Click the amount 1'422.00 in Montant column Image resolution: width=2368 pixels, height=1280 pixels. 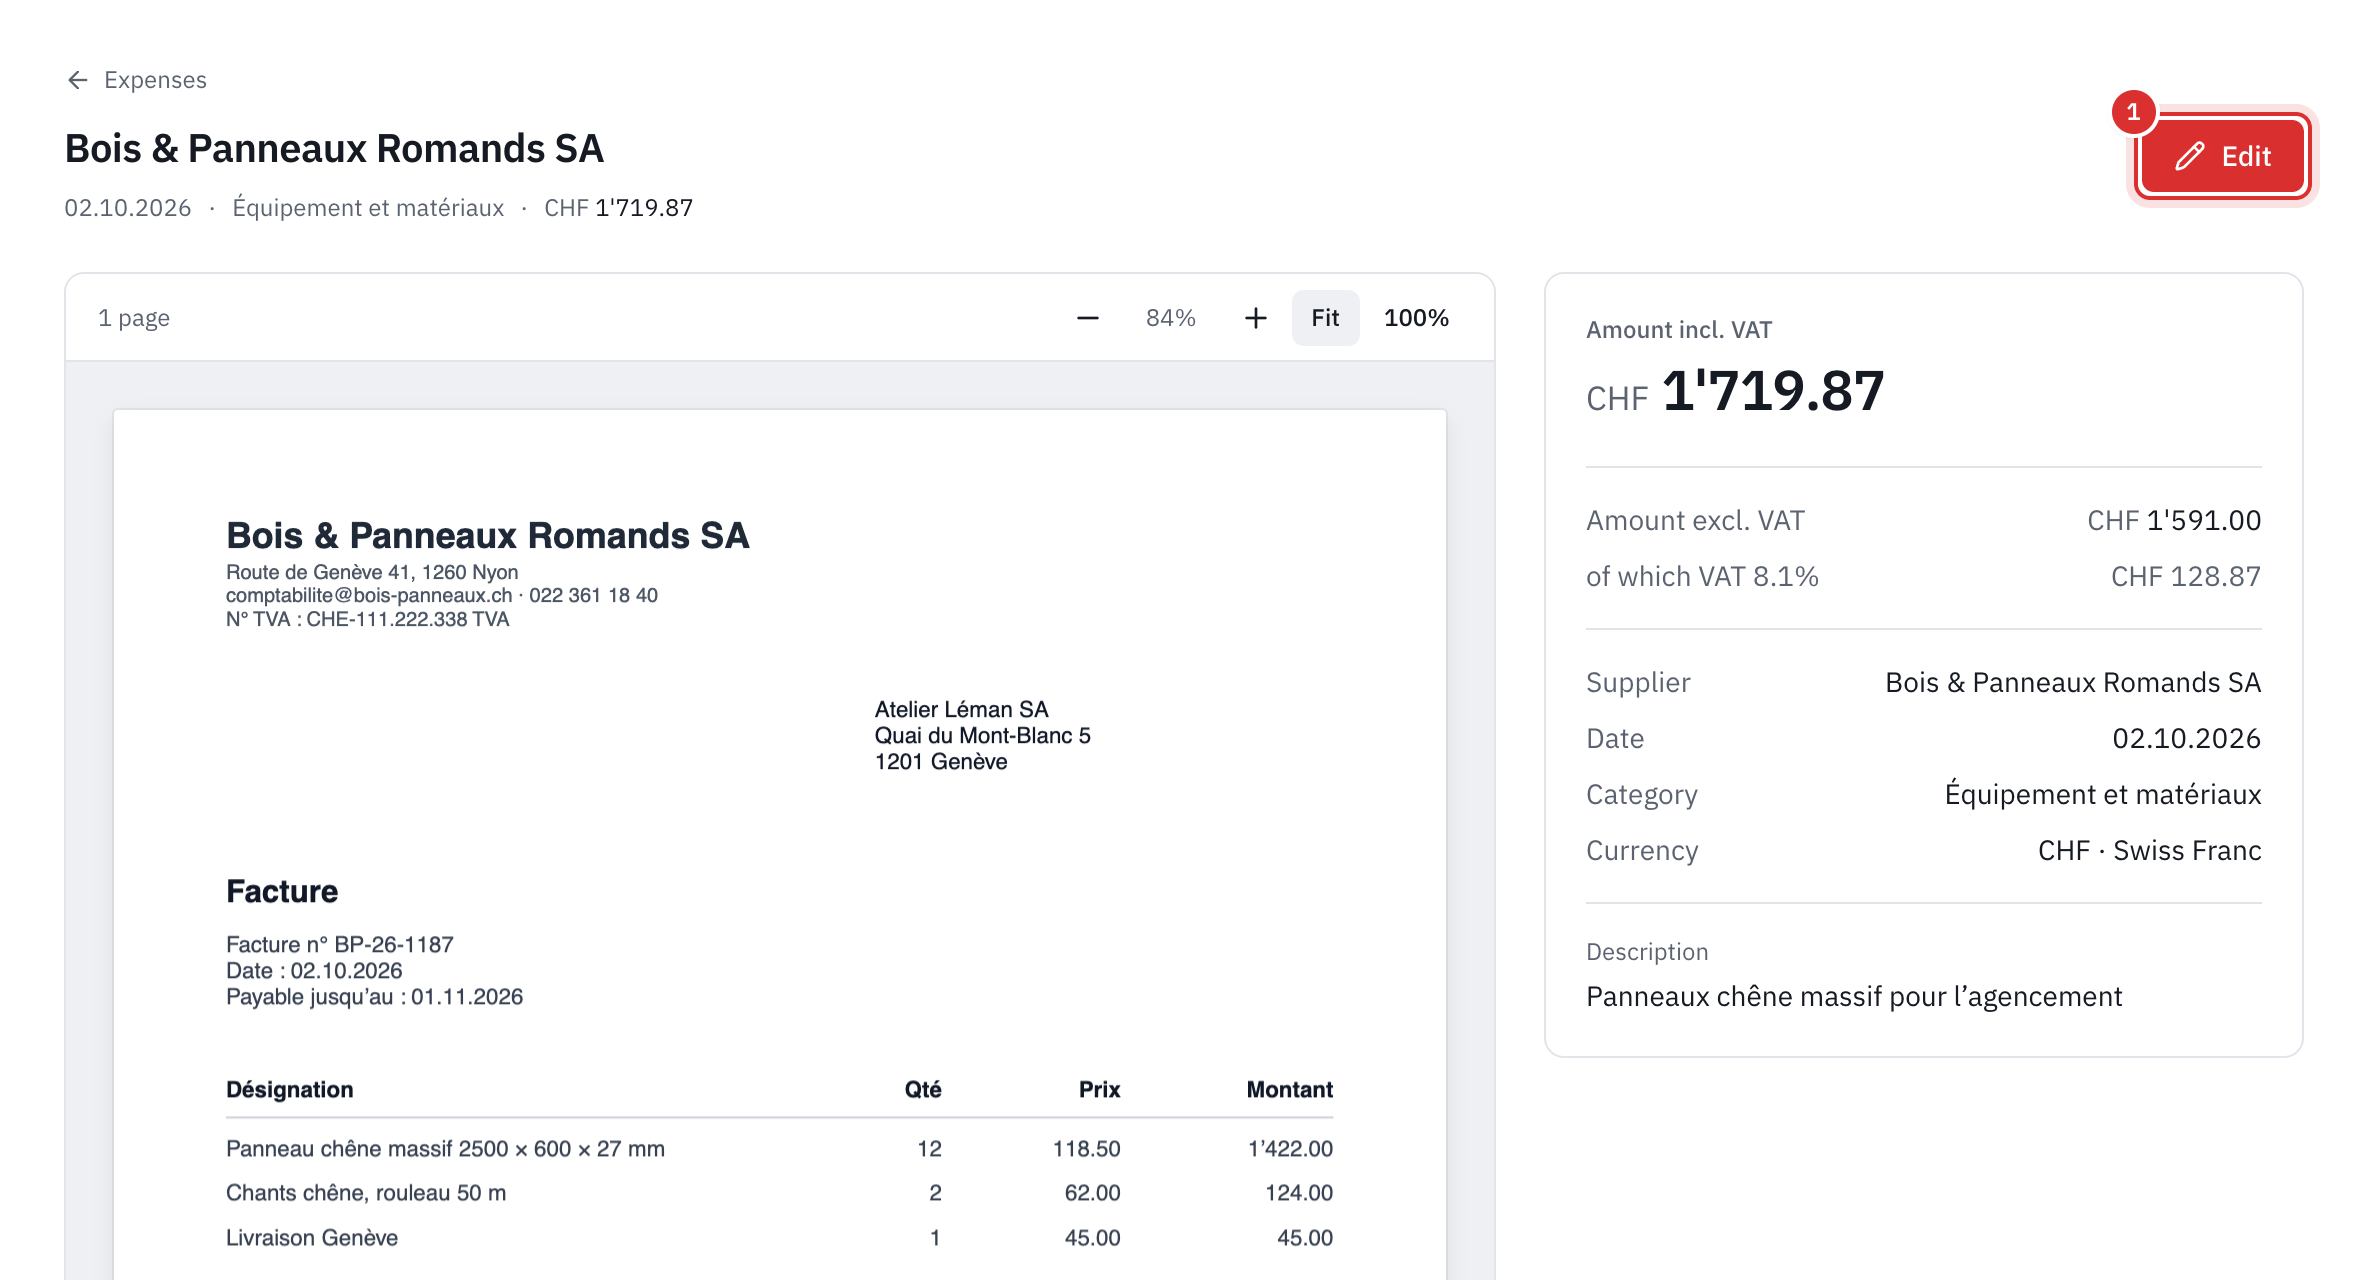point(1290,1149)
